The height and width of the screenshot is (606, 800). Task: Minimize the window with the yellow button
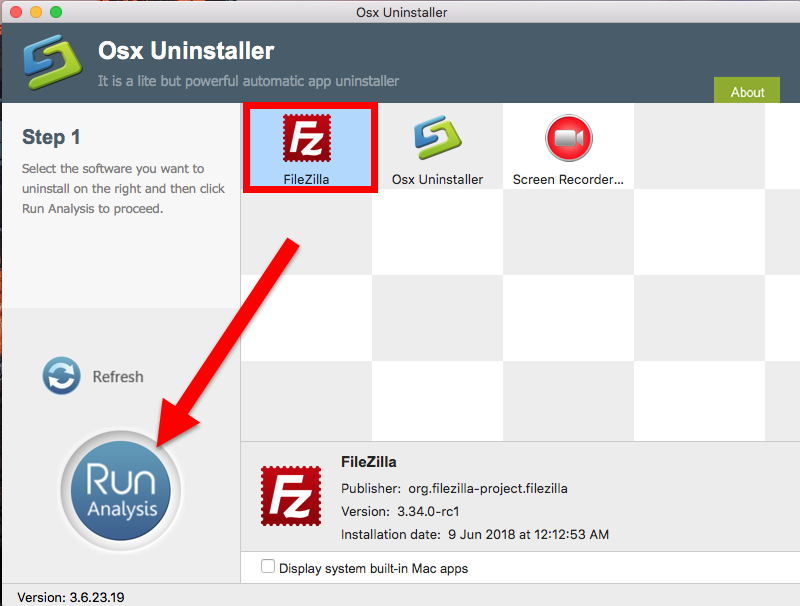point(34,12)
